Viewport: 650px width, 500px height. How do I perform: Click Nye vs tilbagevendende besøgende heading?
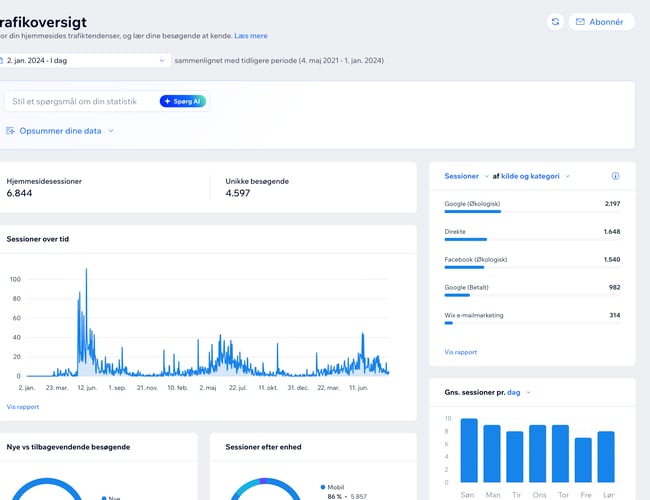[68, 447]
